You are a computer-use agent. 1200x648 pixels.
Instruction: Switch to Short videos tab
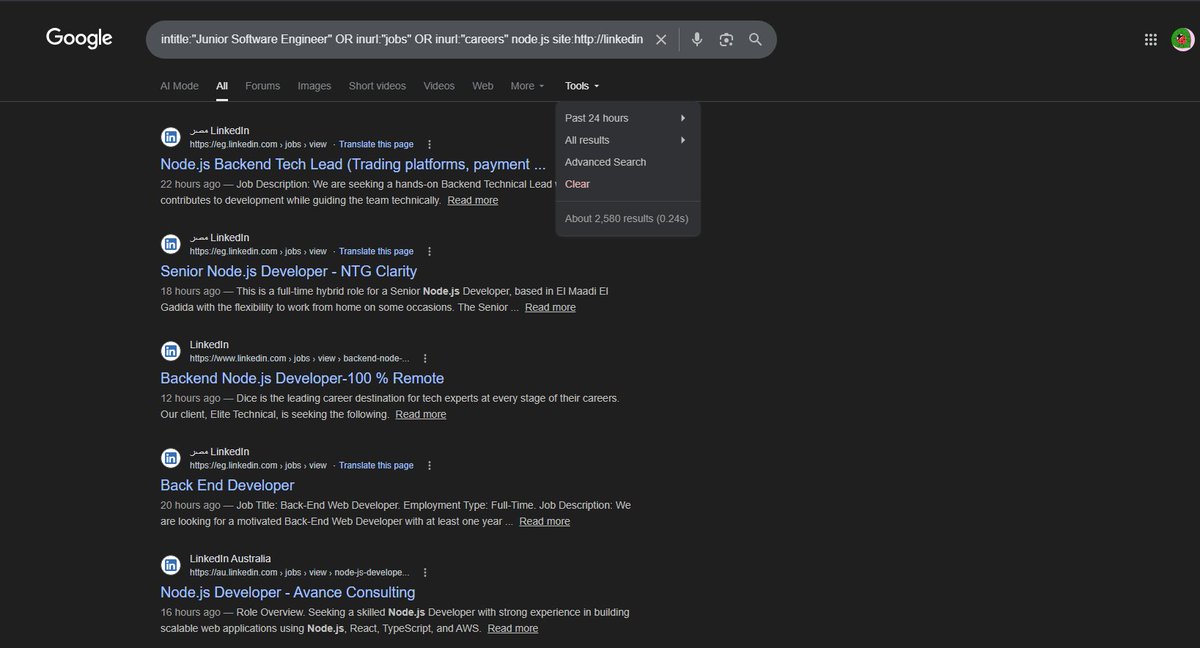377,86
